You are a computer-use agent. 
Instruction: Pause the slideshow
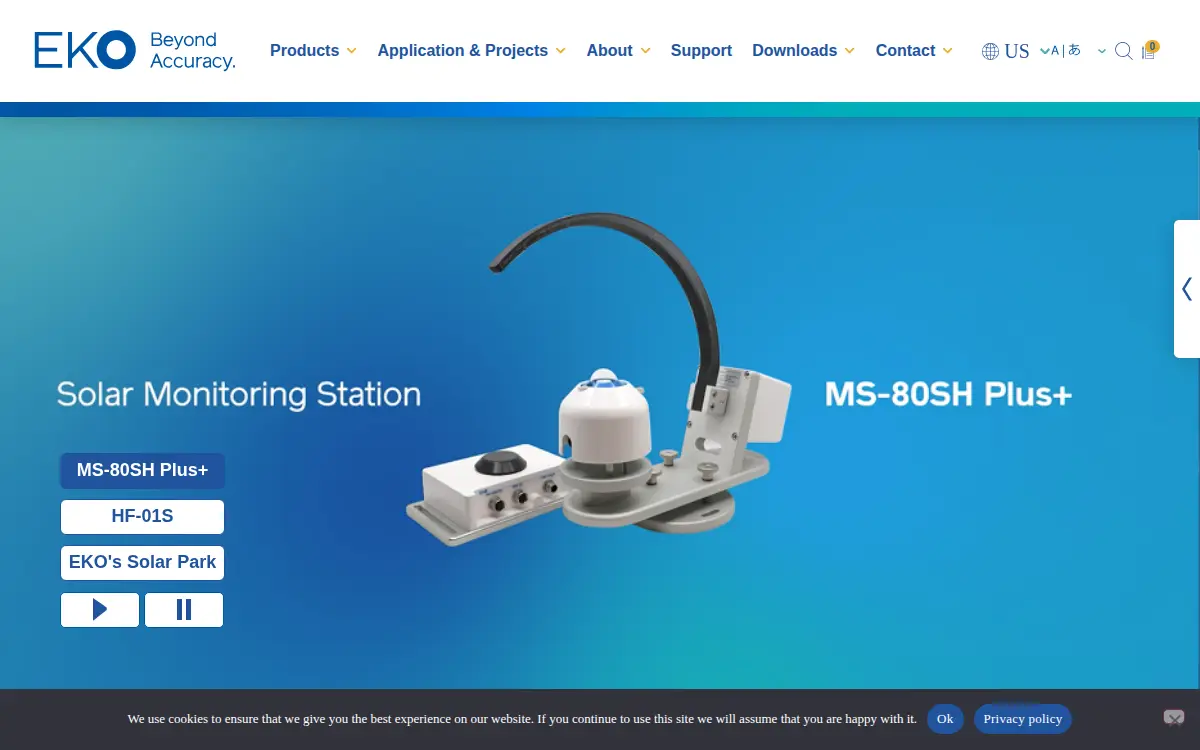(184, 610)
